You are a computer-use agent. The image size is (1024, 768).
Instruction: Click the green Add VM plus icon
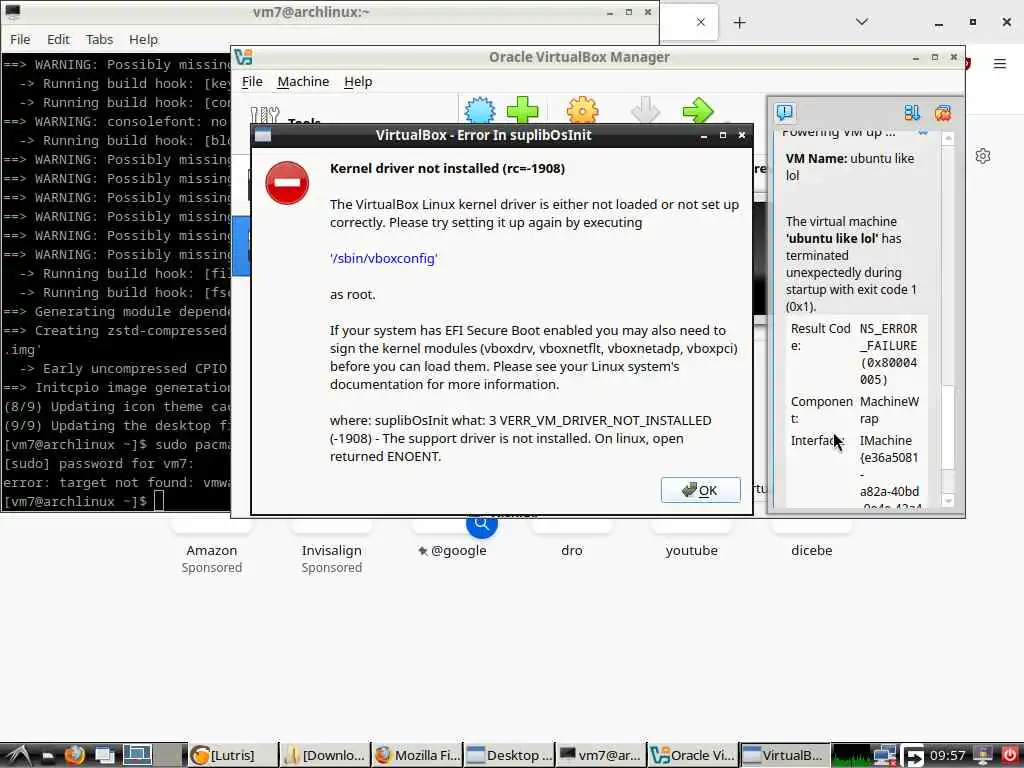point(522,110)
